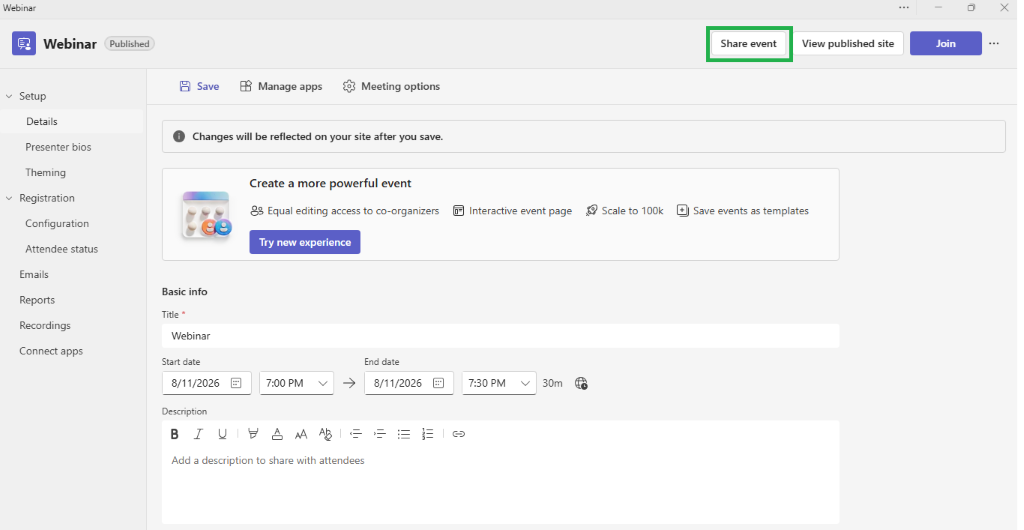Select Details in the sidebar

(72, 121)
